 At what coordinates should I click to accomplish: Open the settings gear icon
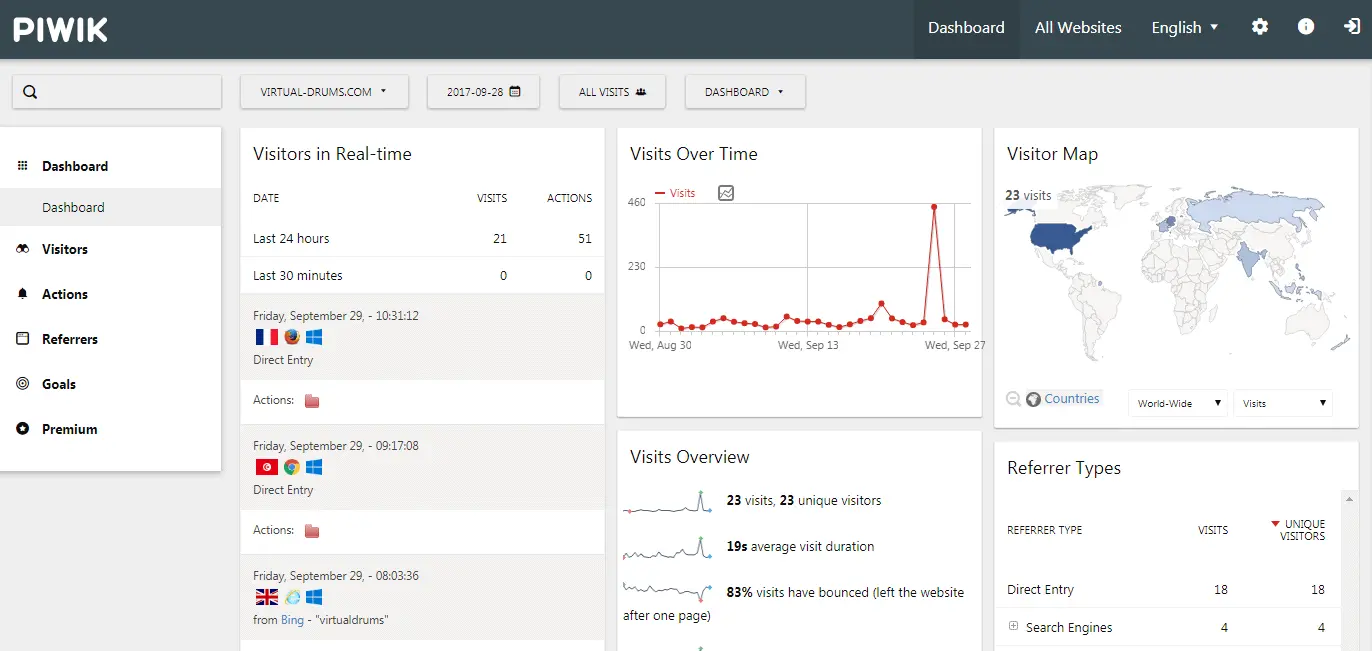pyautogui.click(x=1260, y=27)
